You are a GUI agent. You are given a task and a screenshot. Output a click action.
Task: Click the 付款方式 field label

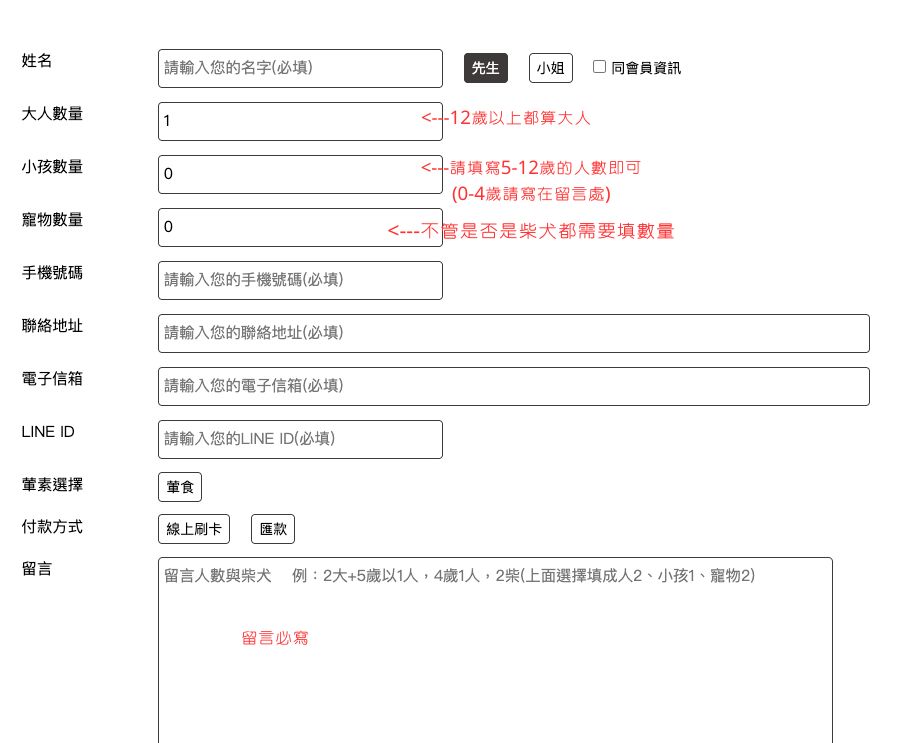(x=52, y=526)
